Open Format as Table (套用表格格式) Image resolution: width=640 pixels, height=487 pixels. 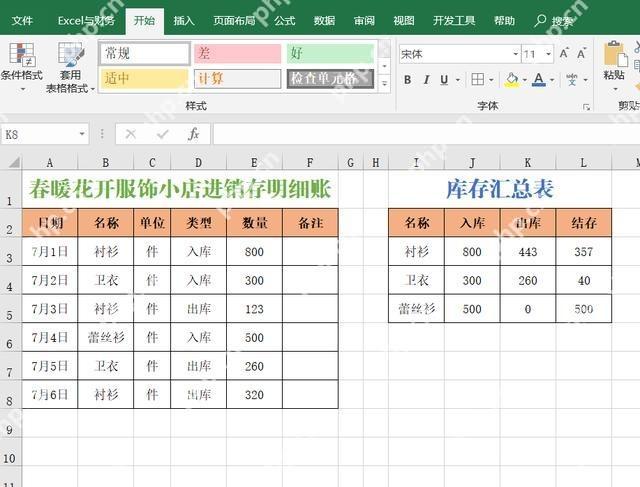click(70, 67)
